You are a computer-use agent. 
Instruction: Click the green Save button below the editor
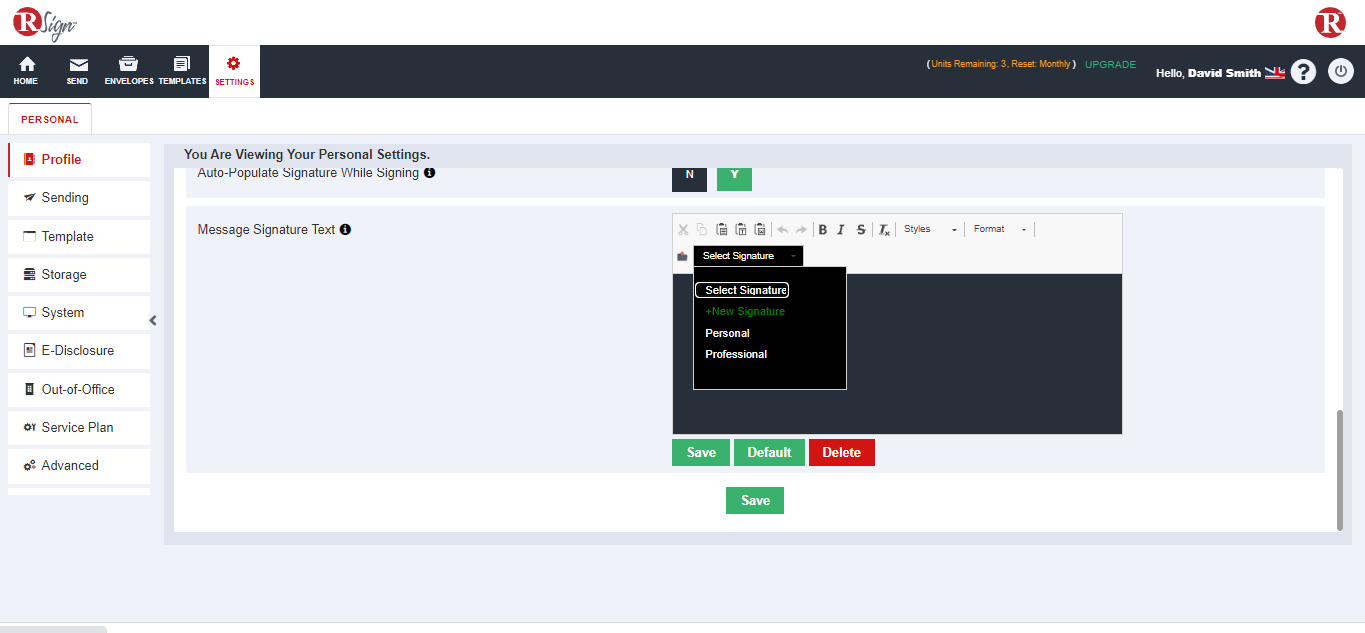coord(700,452)
